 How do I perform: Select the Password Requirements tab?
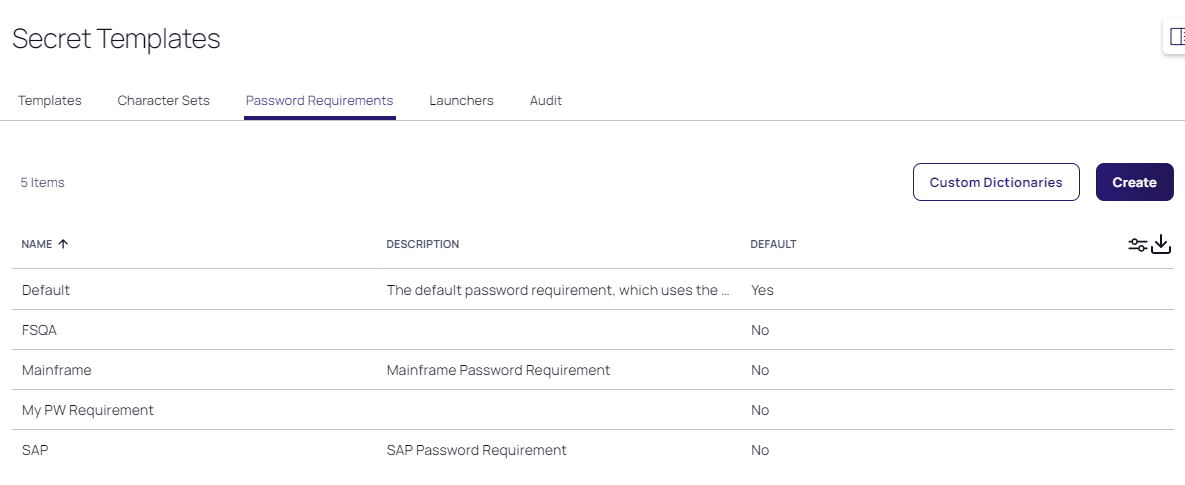(319, 101)
